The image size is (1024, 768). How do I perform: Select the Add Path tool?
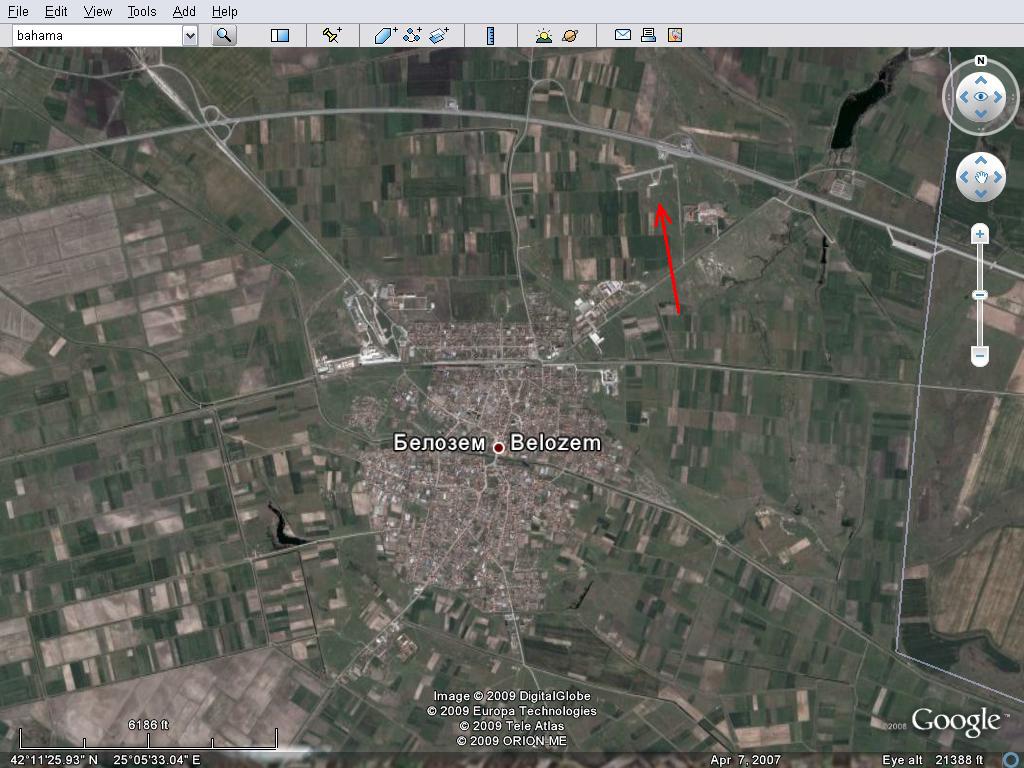(x=412, y=35)
